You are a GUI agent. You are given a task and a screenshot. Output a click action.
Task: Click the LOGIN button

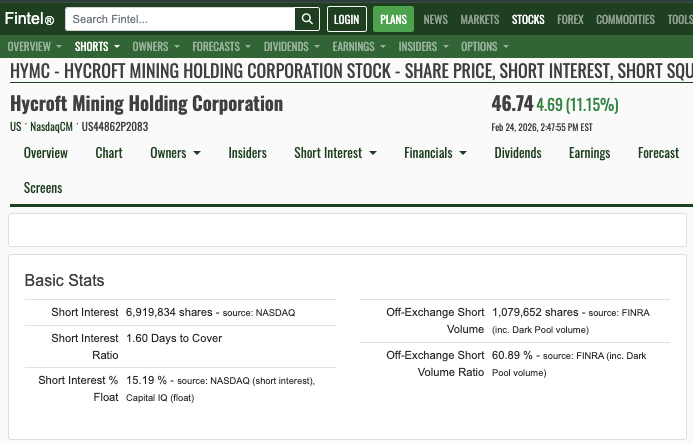point(347,19)
